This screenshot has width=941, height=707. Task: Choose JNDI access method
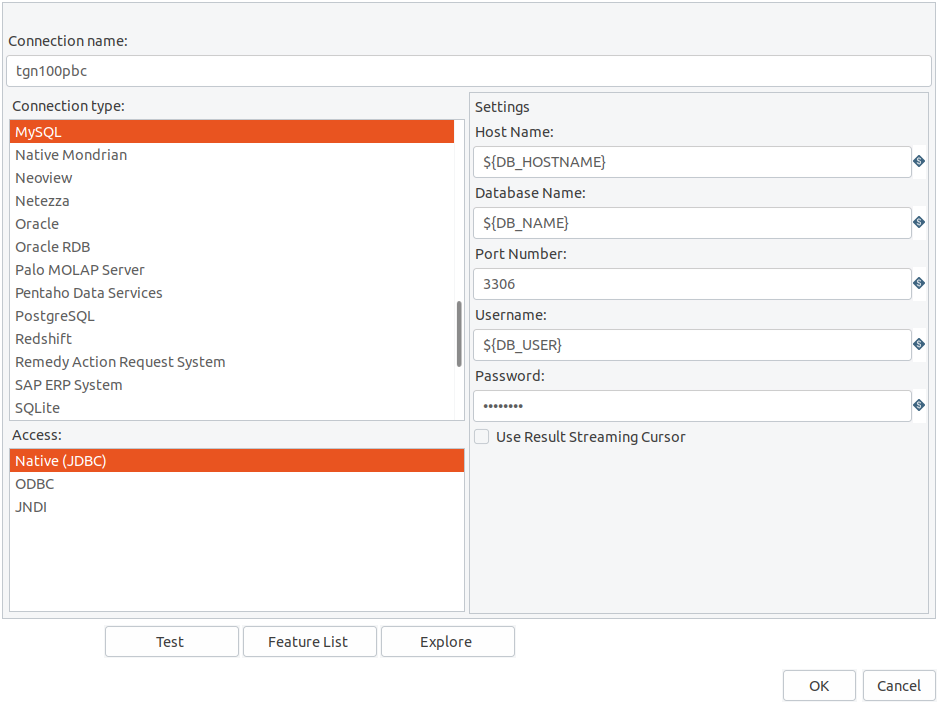click(x=237, y=507)
